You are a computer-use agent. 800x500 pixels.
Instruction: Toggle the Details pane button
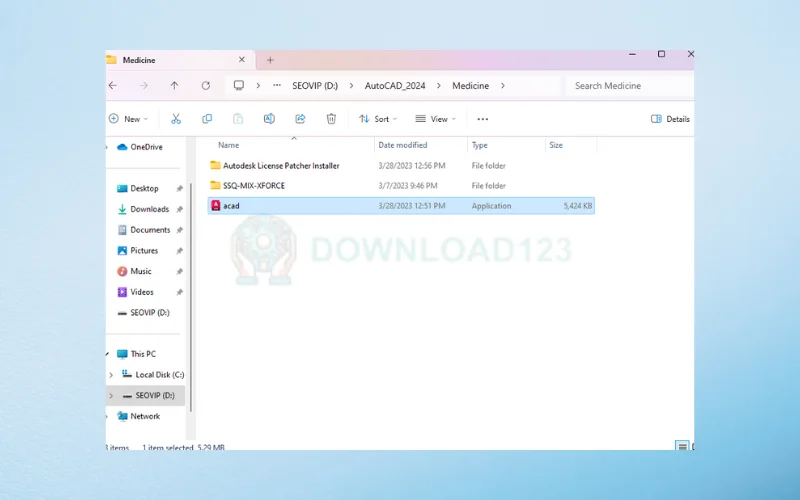(670, 119)
